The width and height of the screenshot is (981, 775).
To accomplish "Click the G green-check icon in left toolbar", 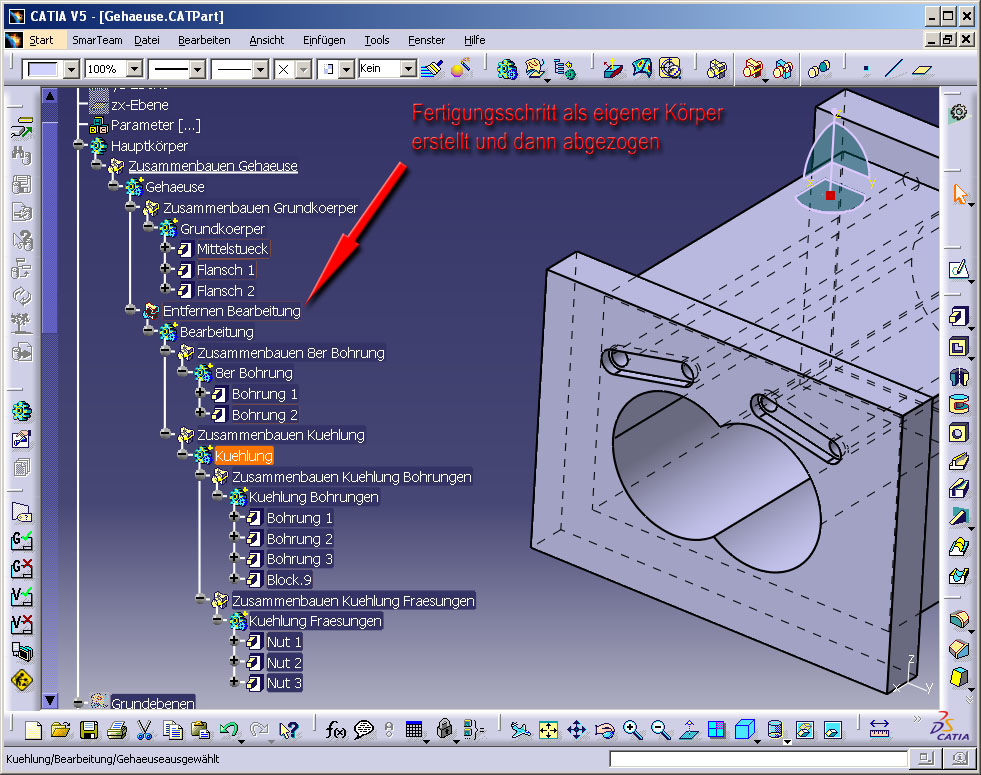I will click(22, 540).
